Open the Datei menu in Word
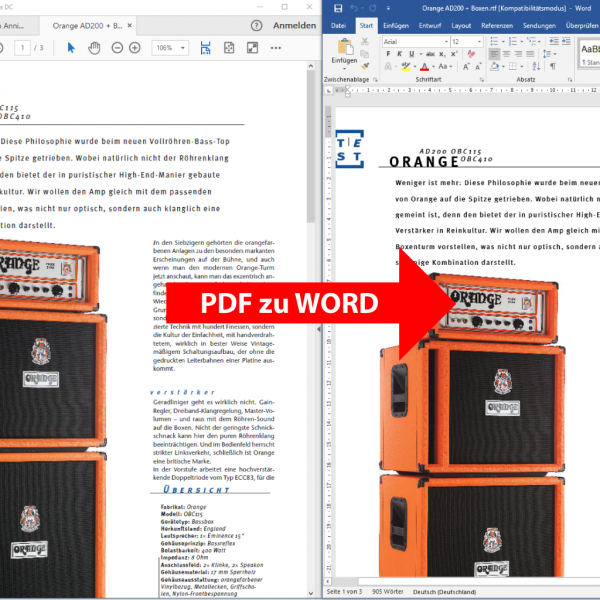Screen dimensions: 600x600 pos(338,26)
